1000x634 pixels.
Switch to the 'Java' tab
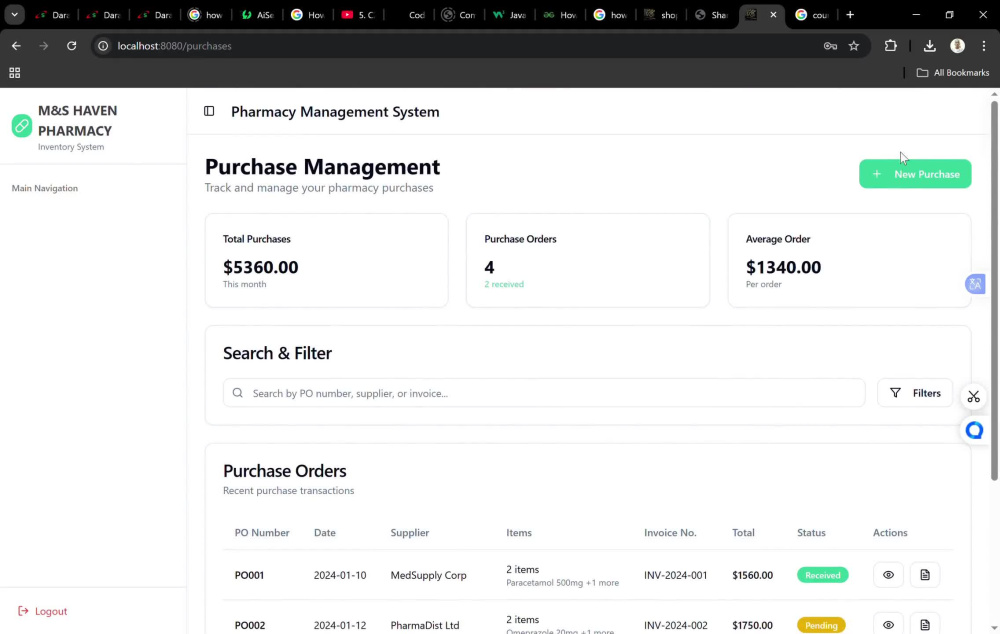(x=509, y=15)
